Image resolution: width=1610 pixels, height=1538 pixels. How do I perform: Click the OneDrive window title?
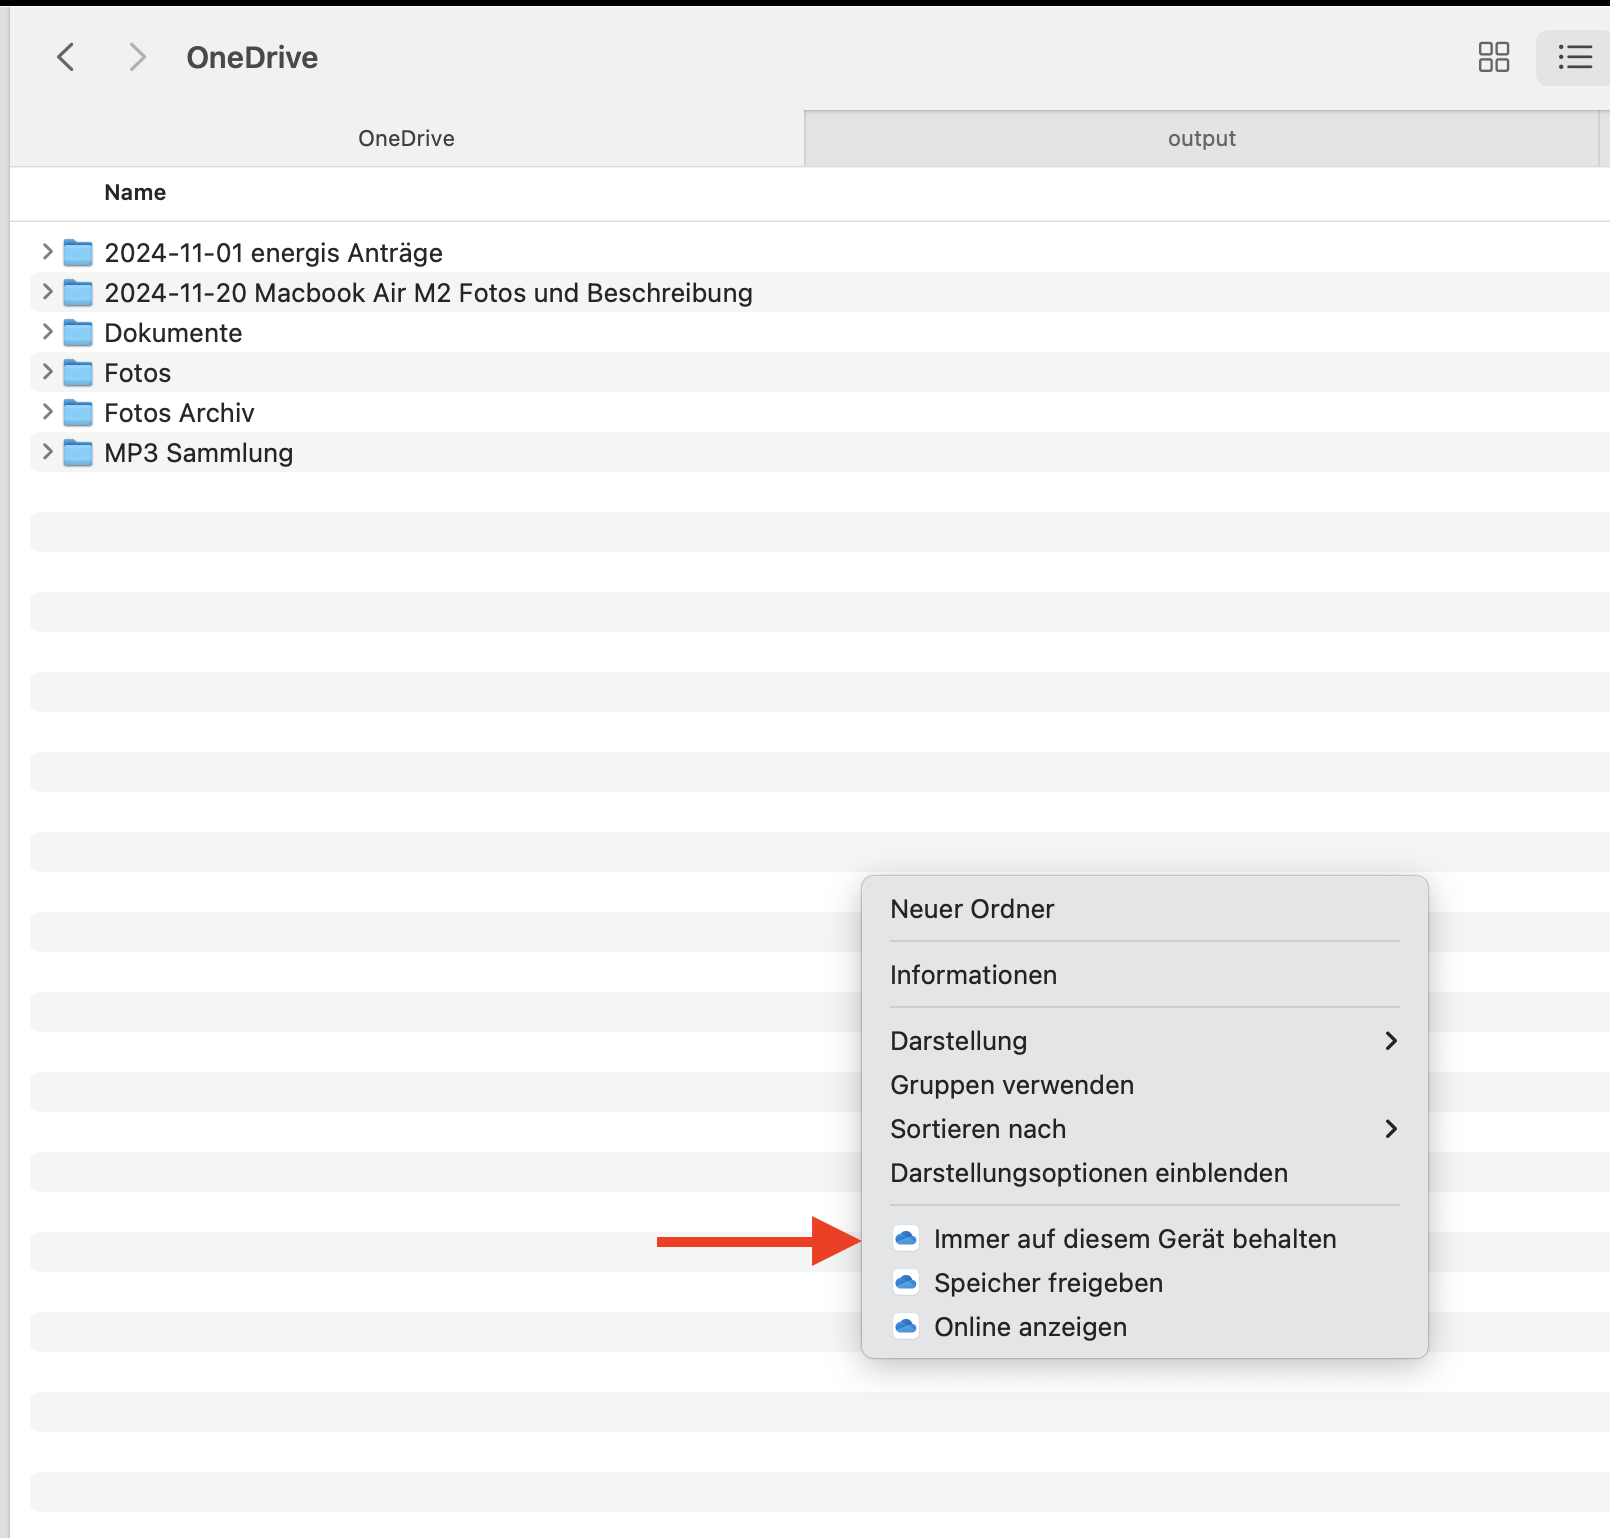(252, 57)
